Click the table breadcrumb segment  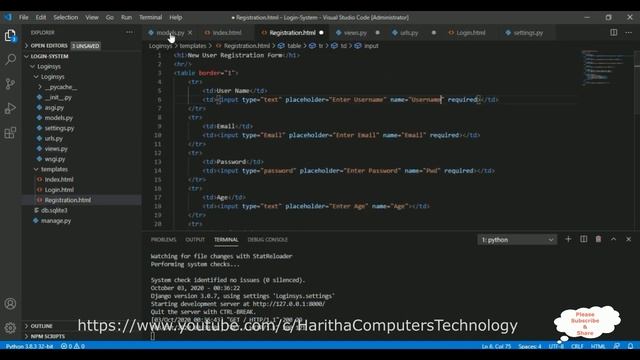point(294,46)
